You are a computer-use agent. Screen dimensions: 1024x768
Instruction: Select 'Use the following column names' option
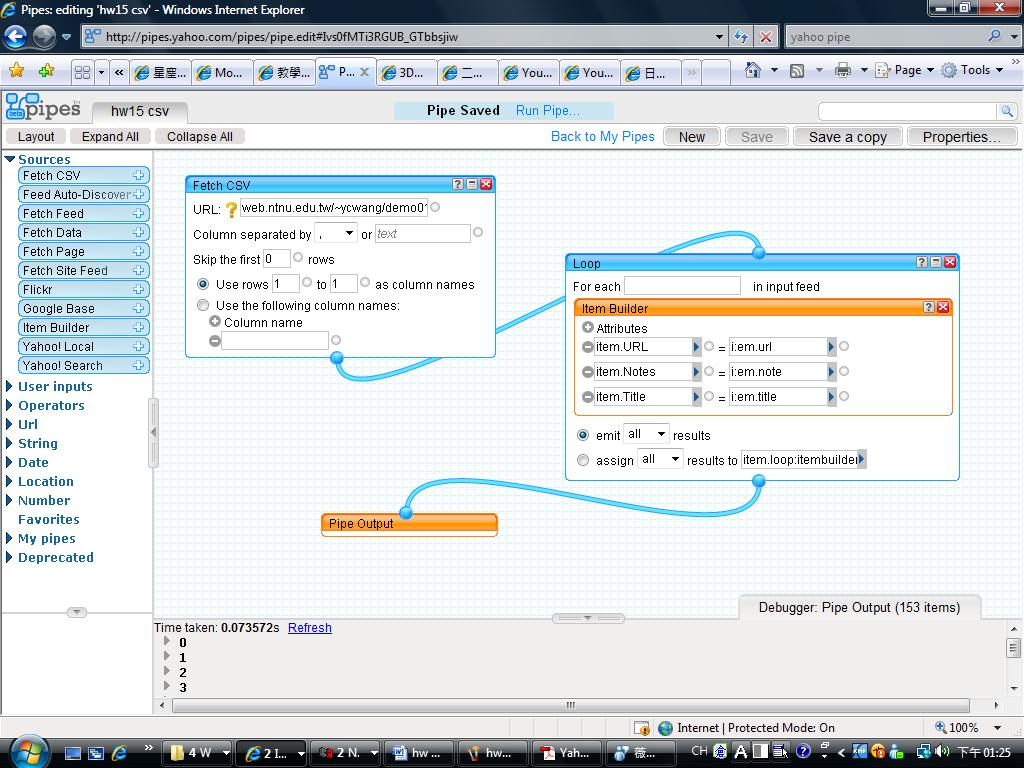click(x=203, y=305)
